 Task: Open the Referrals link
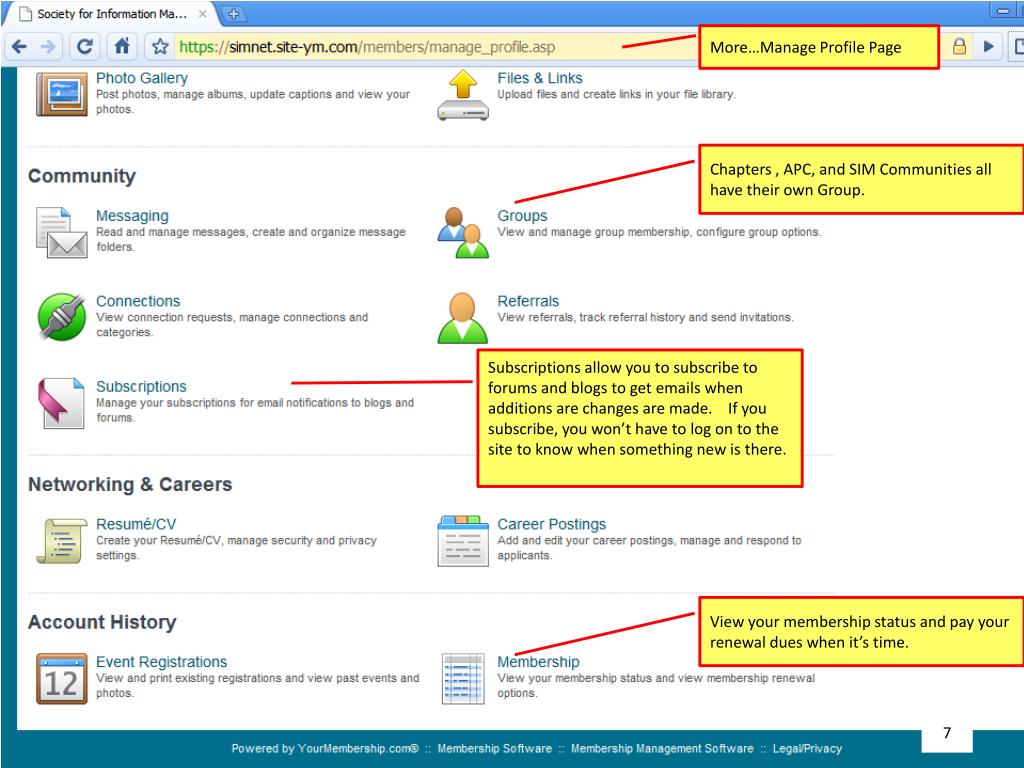pyautogui.click(x=528, y=301)
